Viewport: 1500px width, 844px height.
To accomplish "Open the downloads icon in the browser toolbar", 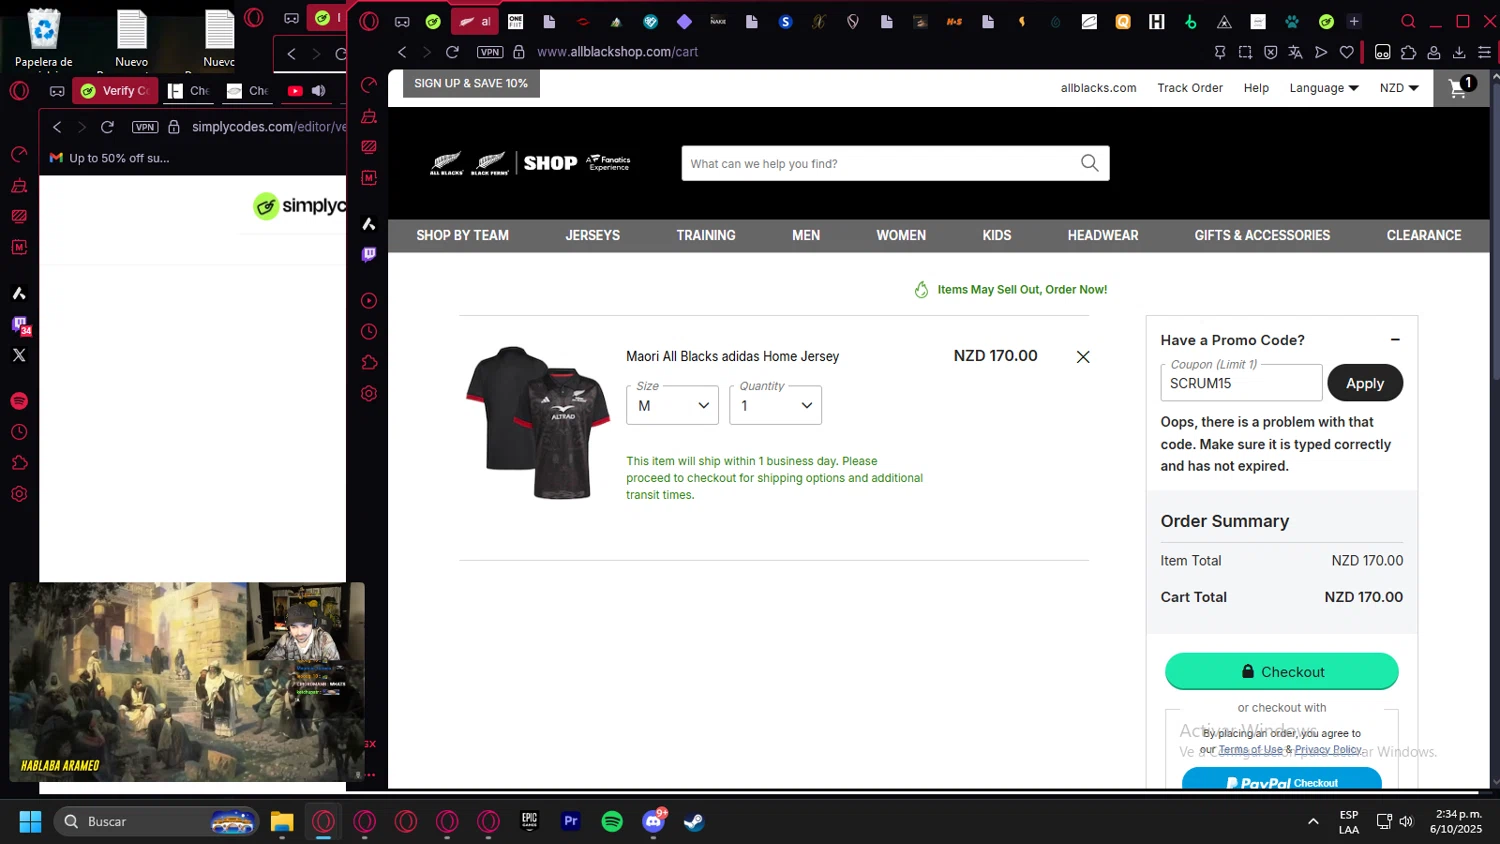I will (1459, 52).
